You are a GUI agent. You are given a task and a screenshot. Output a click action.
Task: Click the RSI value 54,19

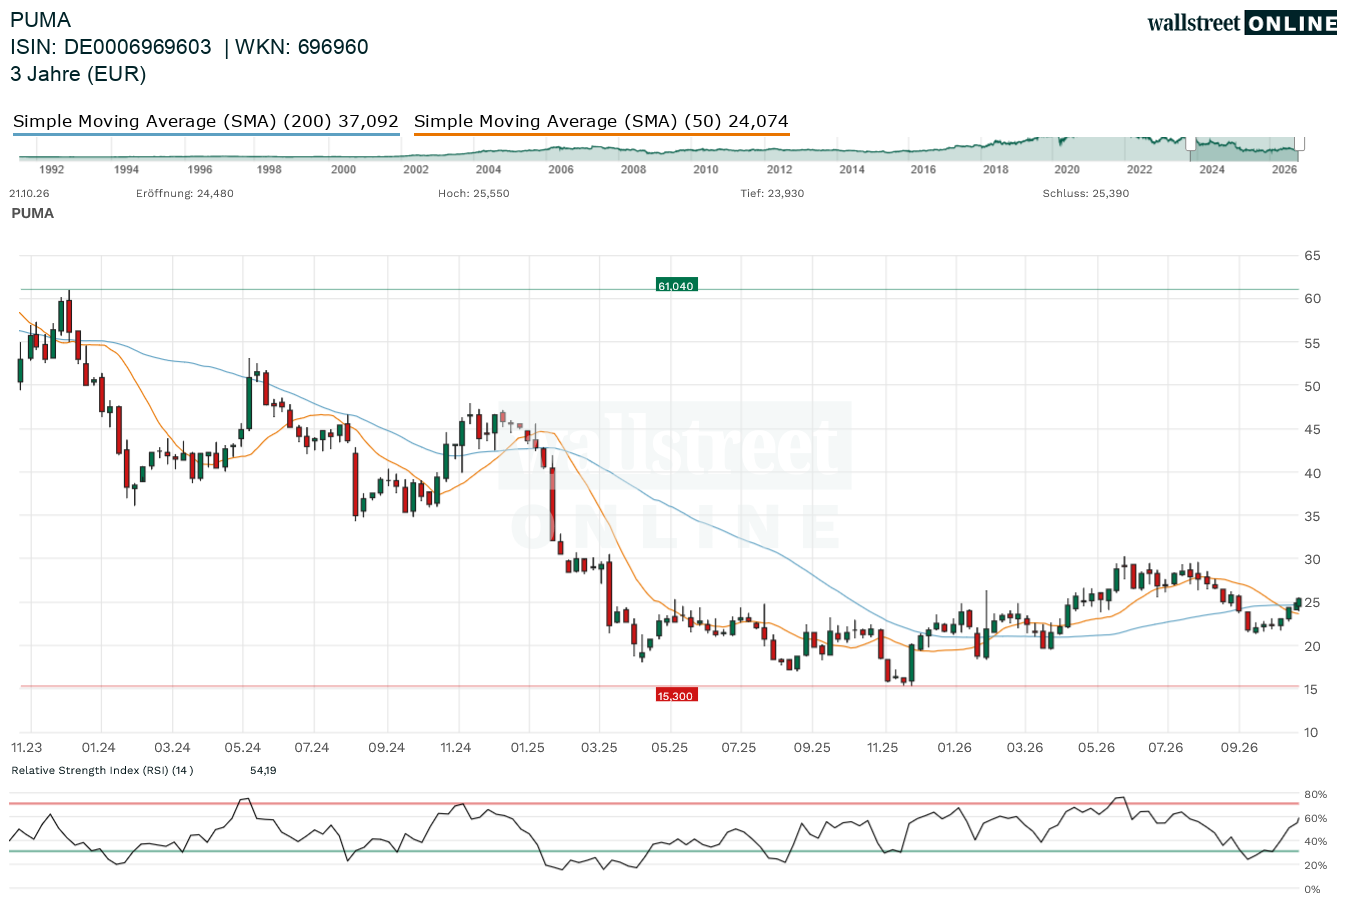[x=263, y=771]
